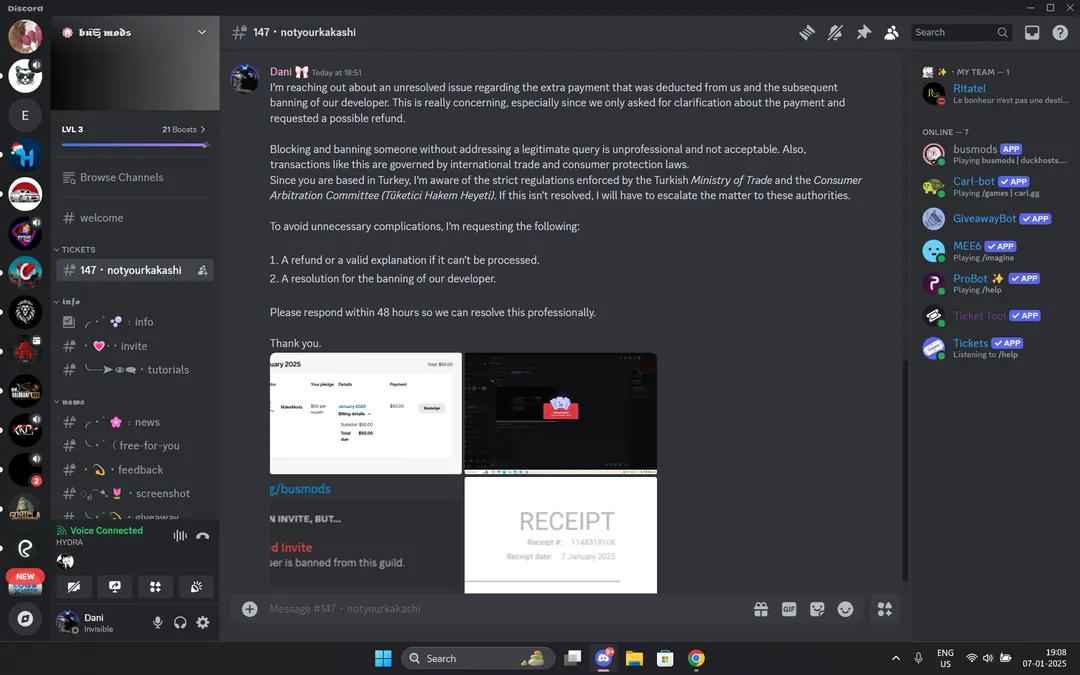Click the message input for #147
The width and height of the screenshot is (1080, 675).
[x=506, y=609]
